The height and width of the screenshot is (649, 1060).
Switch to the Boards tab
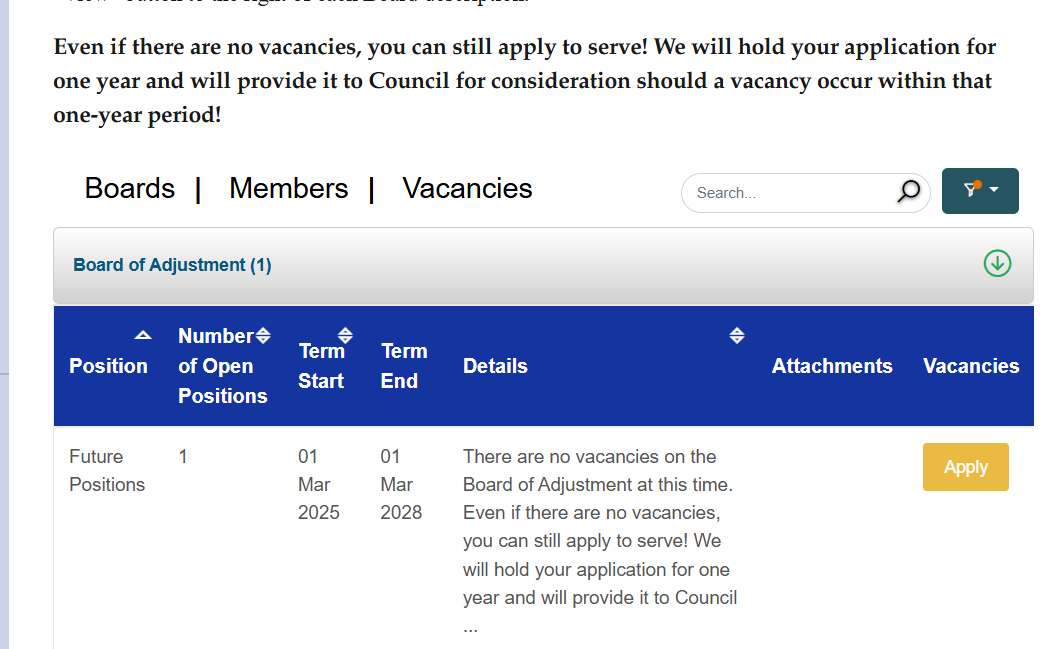click(130, 188)
